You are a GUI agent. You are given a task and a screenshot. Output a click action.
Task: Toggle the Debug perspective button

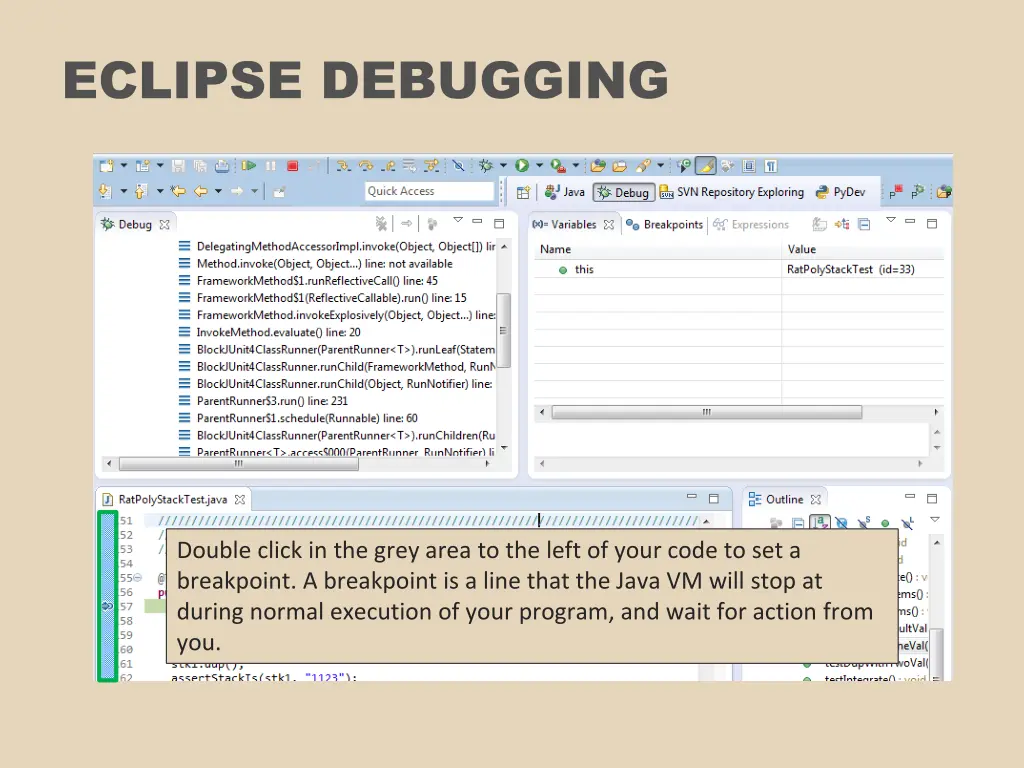click(623, 192)
